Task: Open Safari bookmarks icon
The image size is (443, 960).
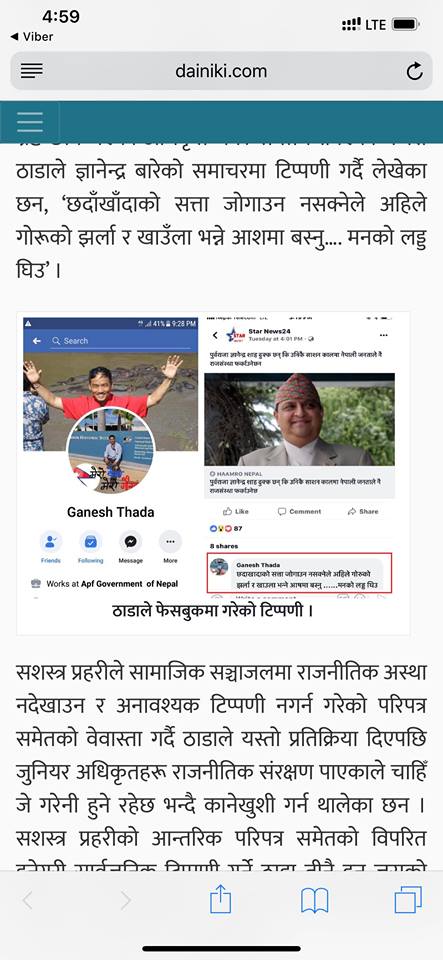Action: pos(315,901)
